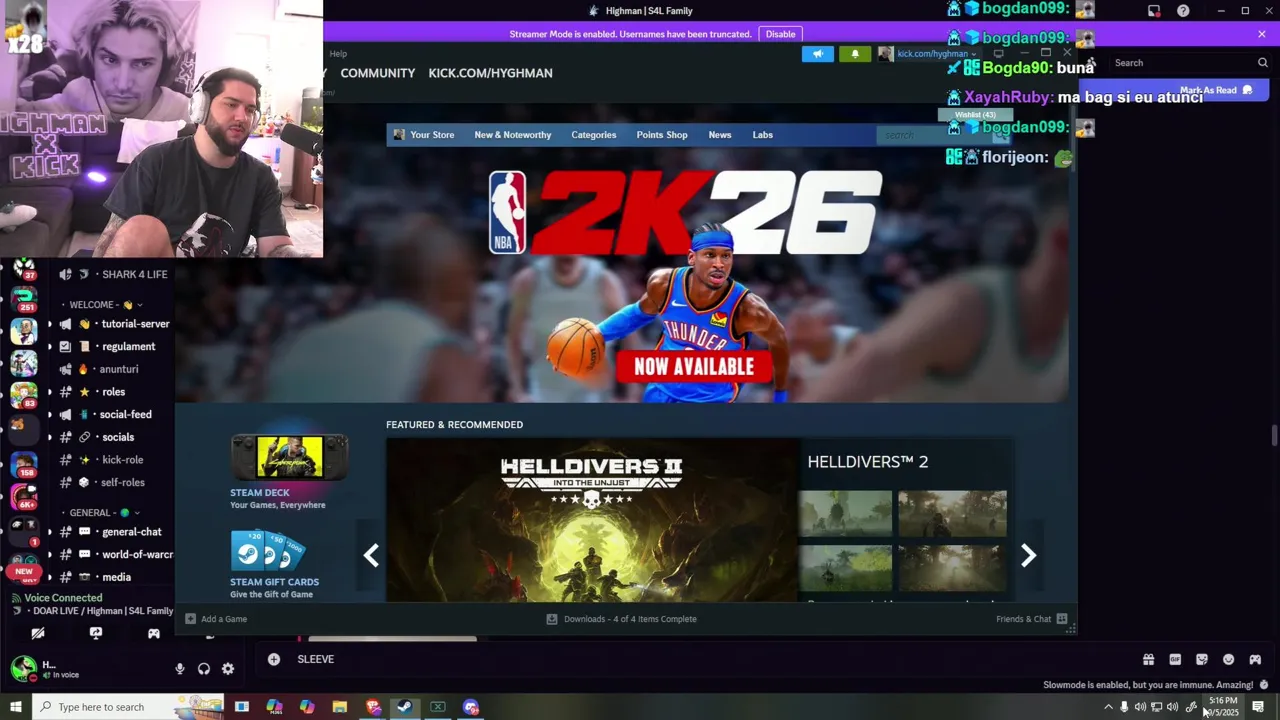Open Steam Downloads status
The image size is (1280, 720).
click(x=621, y=619)
